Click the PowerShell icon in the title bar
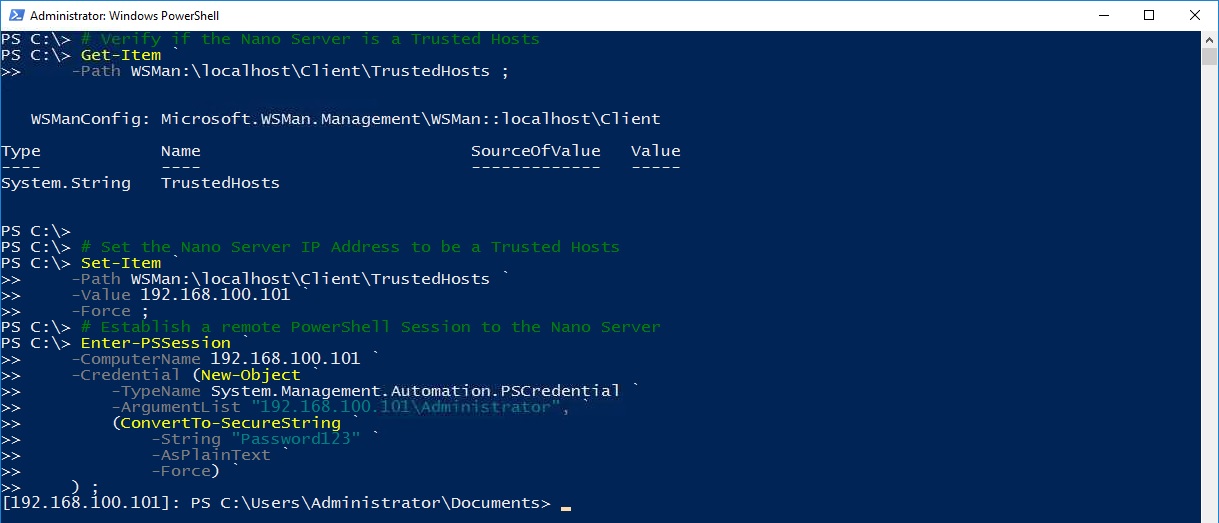Image resolution: width=1219 pixels, height=523 pixels. 15,15
